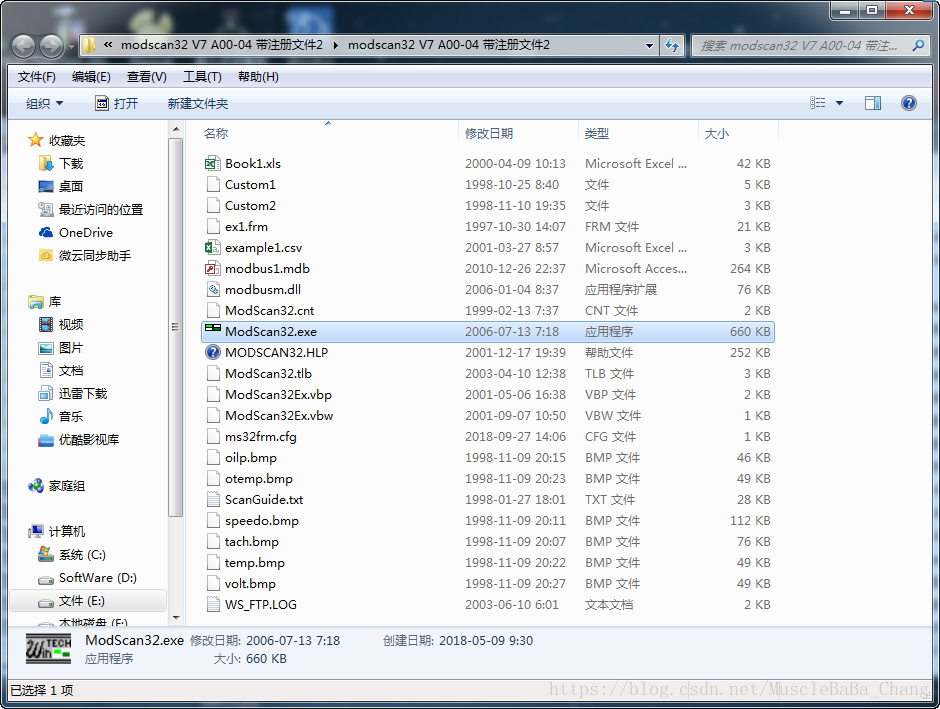Image resolution: width=940 pixels, height=709 pixels.
Task: Click the 家庭组 homegroup icon
Action: (x=36, y=485)
